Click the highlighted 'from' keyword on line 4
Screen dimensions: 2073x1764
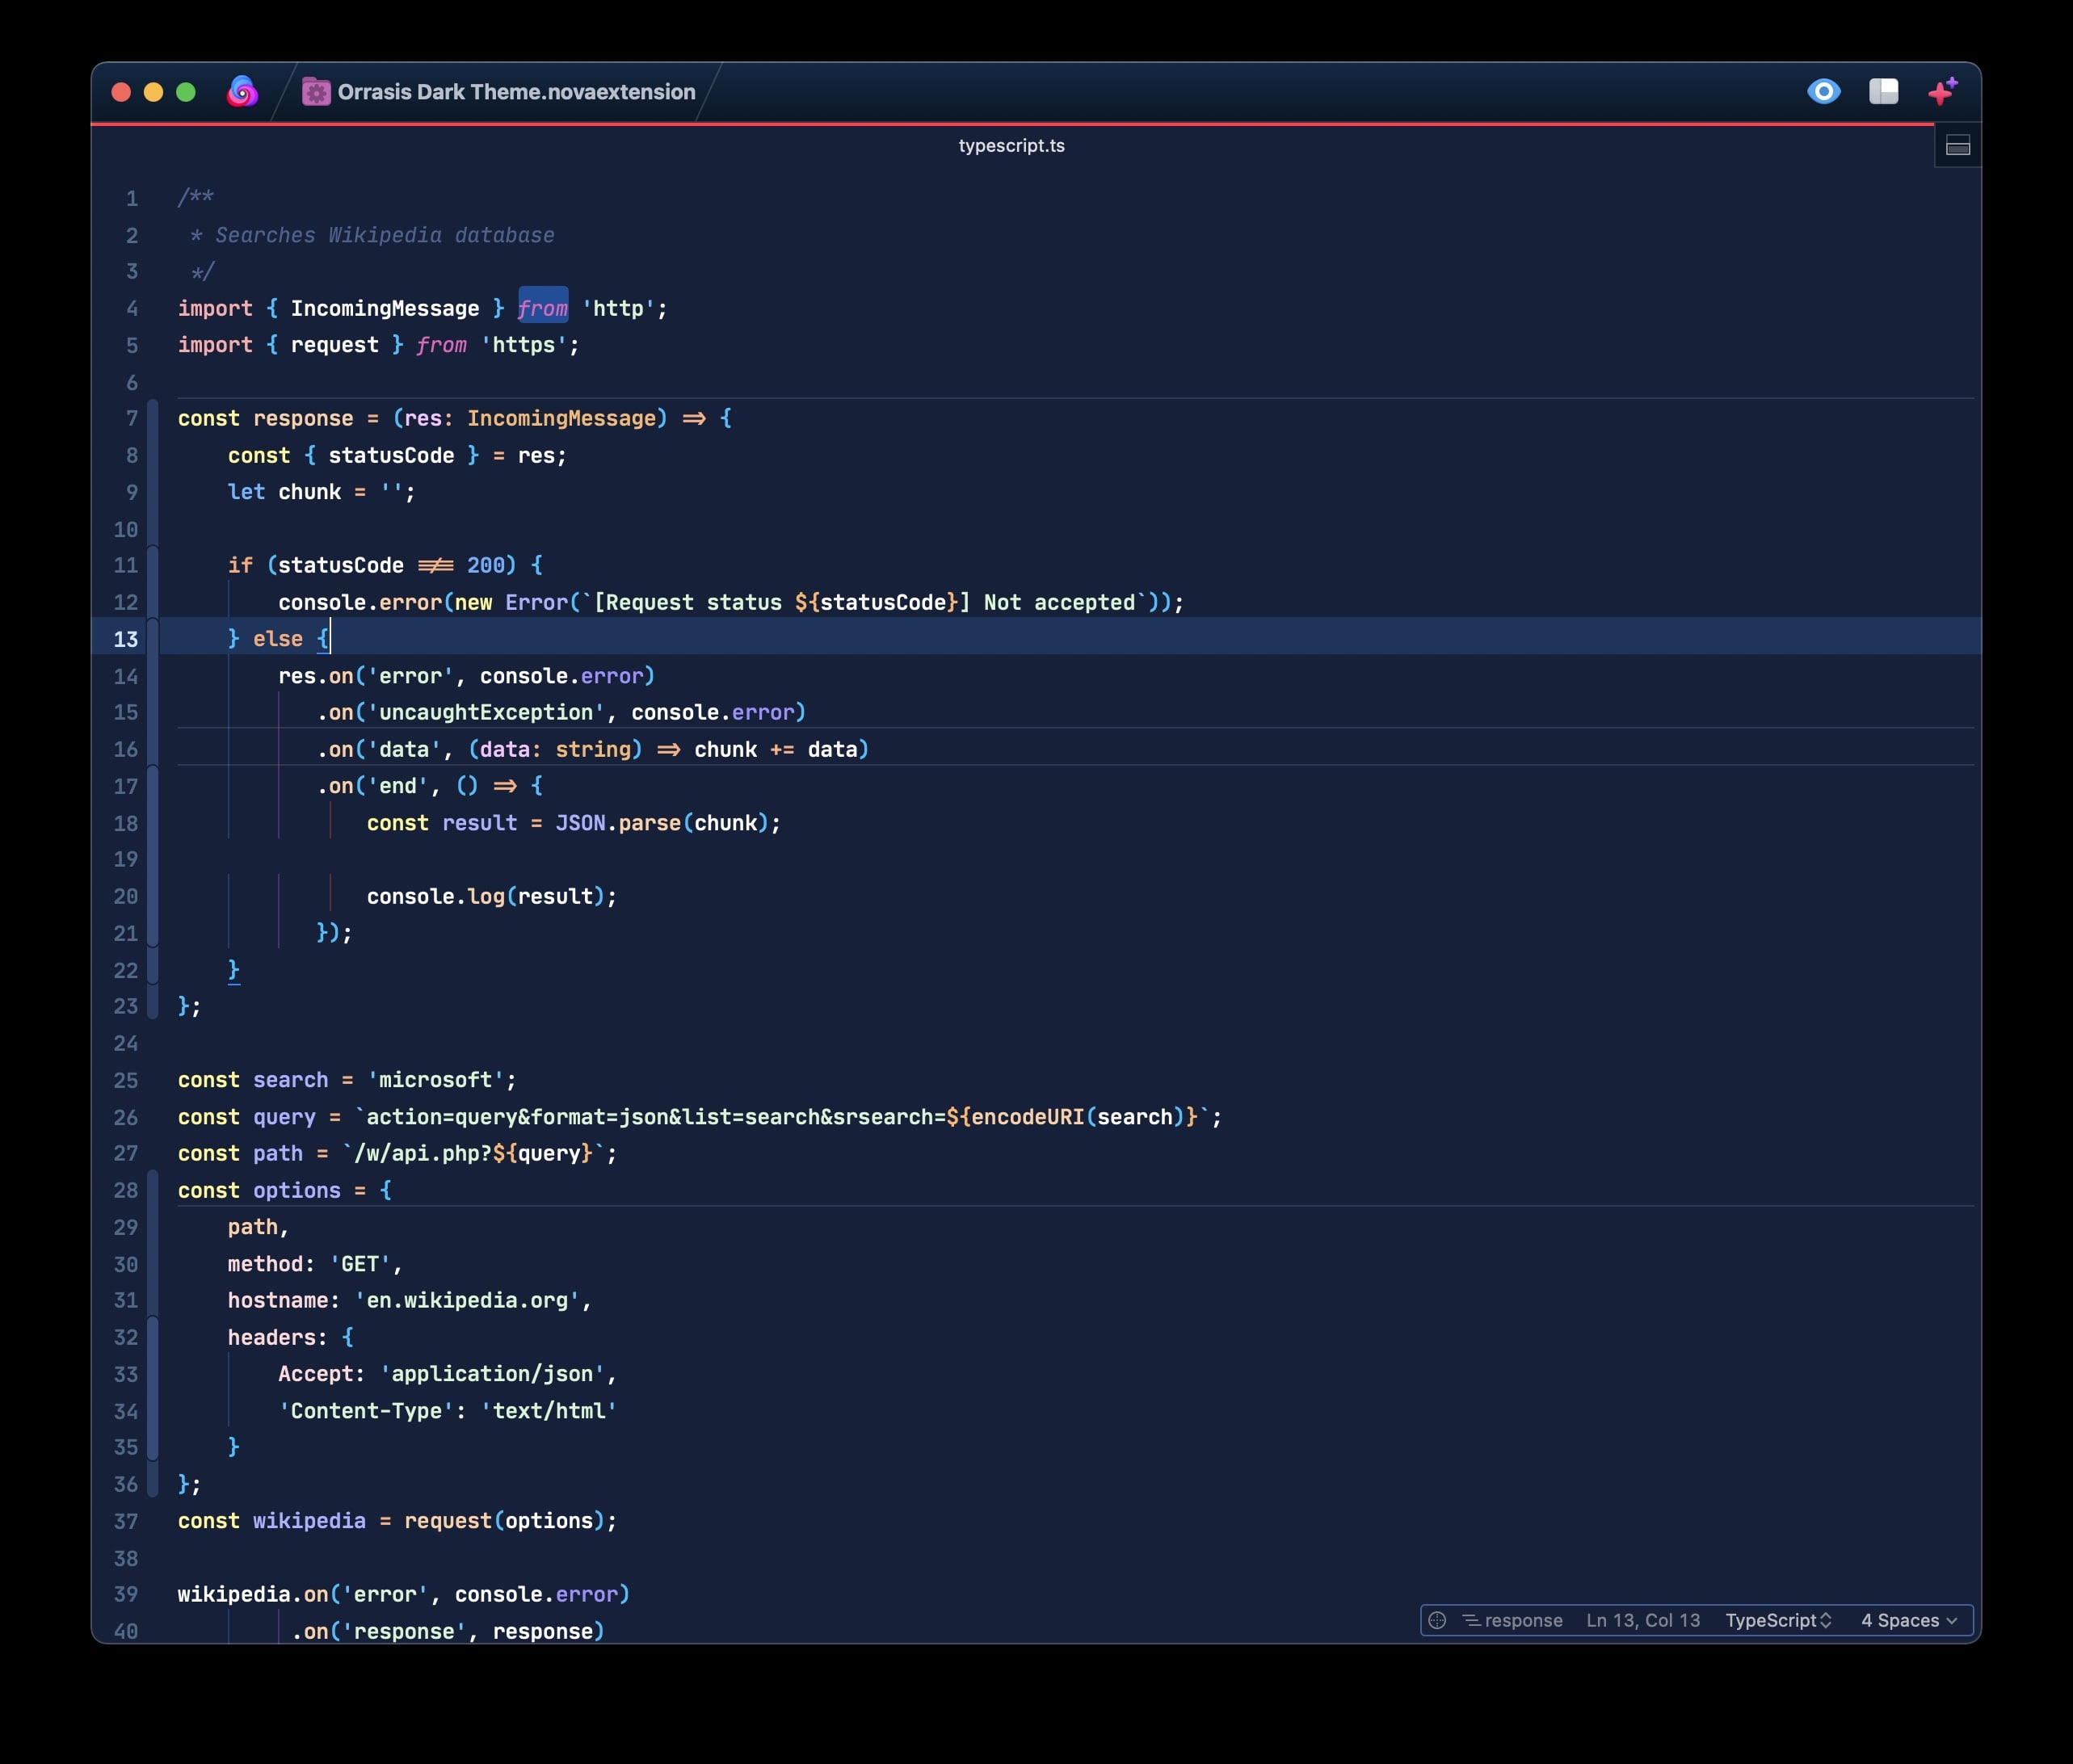click(x=543, y=308)
